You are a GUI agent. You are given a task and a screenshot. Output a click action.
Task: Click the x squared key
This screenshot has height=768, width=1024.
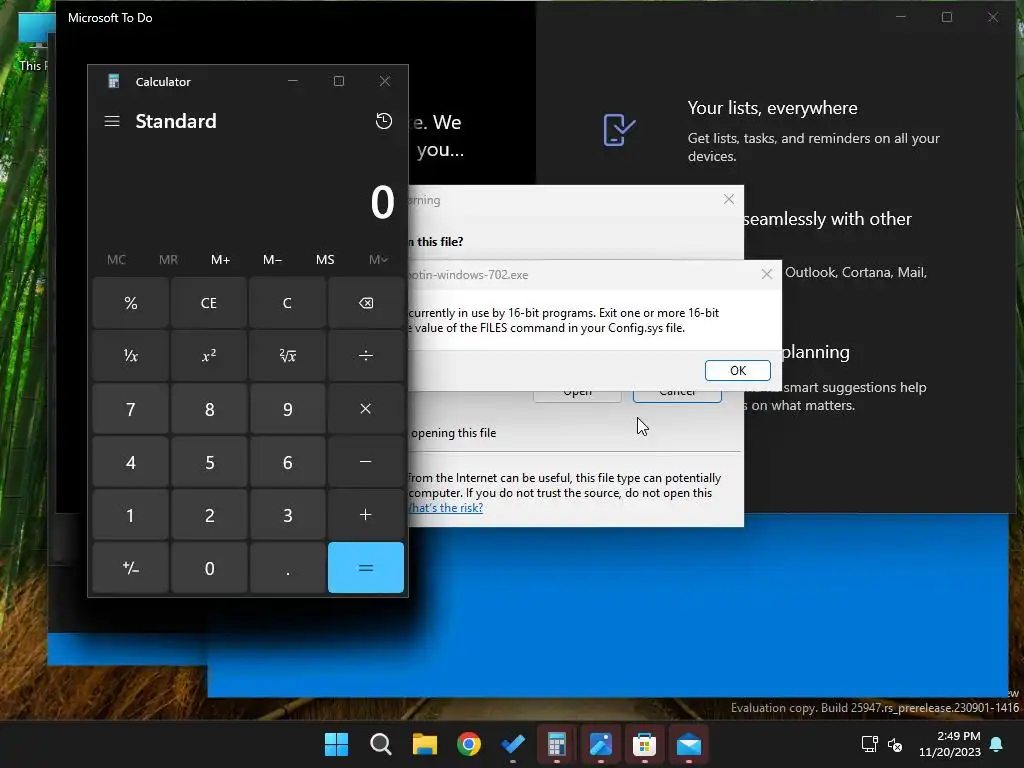pyautogui.click(x=209, y=356)
